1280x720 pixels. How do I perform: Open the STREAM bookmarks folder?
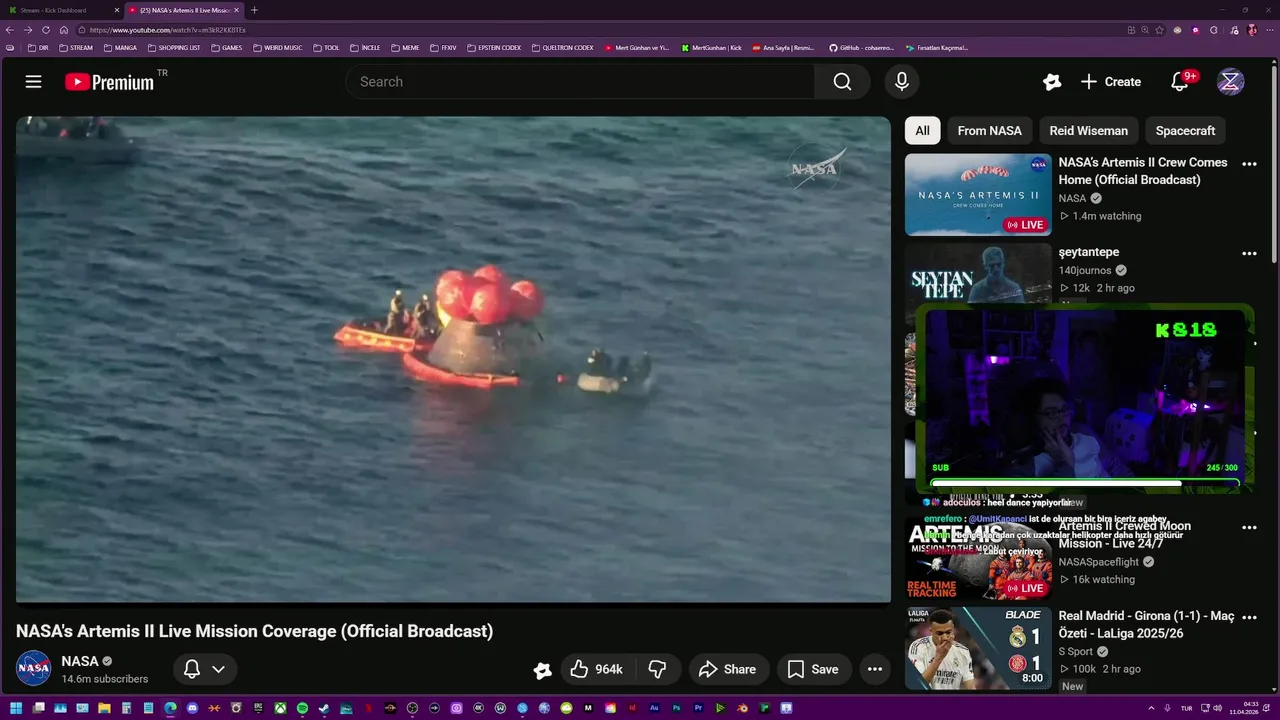[76, 48]
